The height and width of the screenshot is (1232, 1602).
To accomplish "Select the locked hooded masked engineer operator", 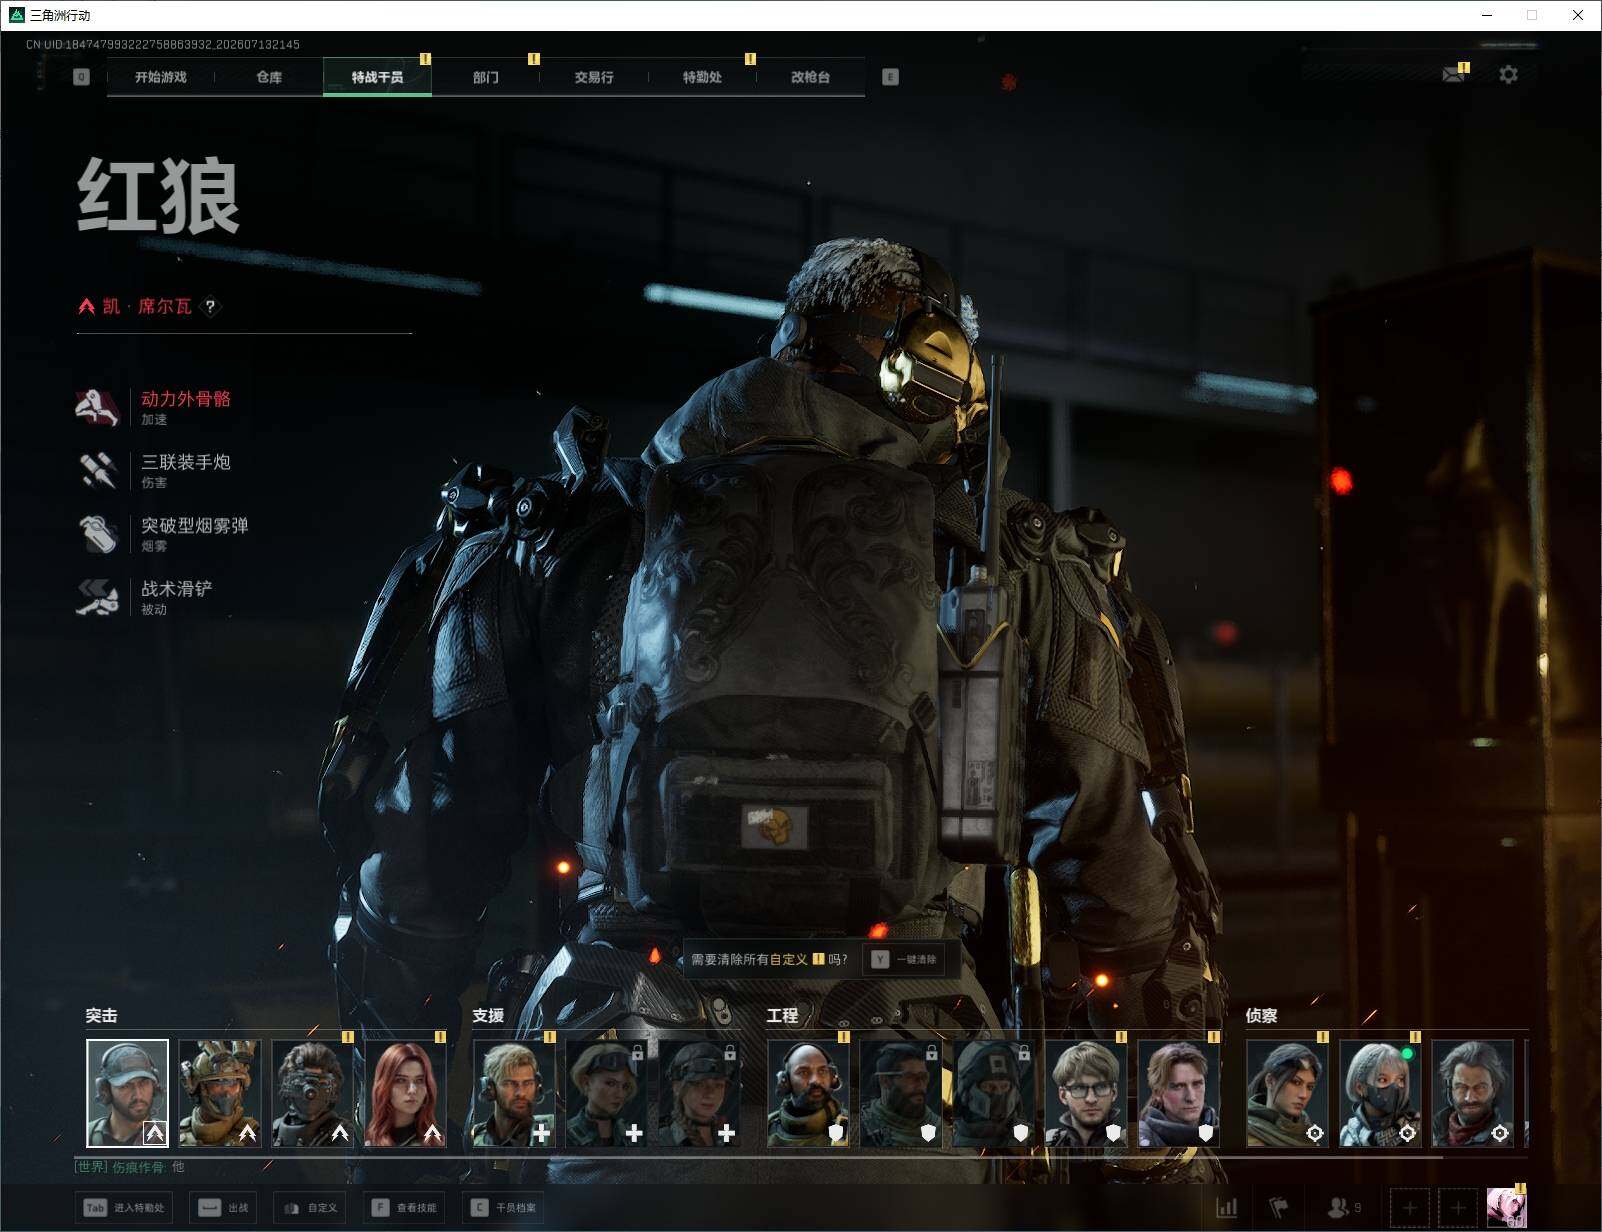I will click(x=993, y=1093).
